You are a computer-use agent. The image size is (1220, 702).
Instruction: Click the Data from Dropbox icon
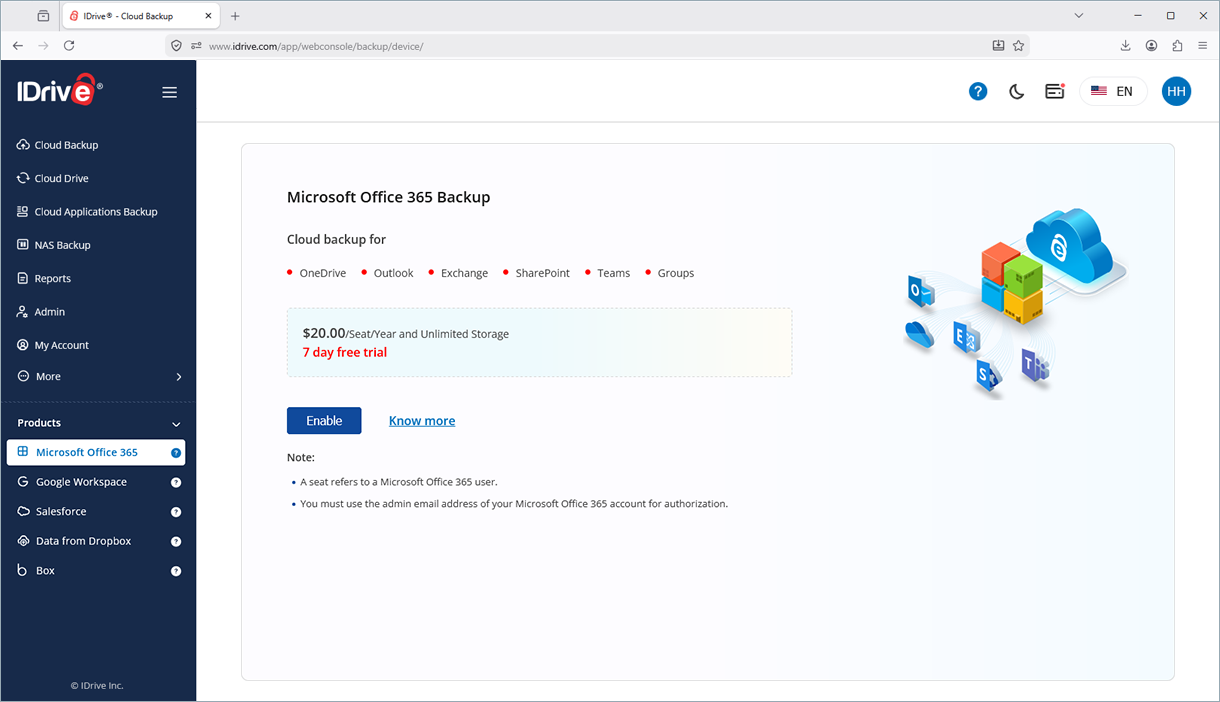click(24, 541)
